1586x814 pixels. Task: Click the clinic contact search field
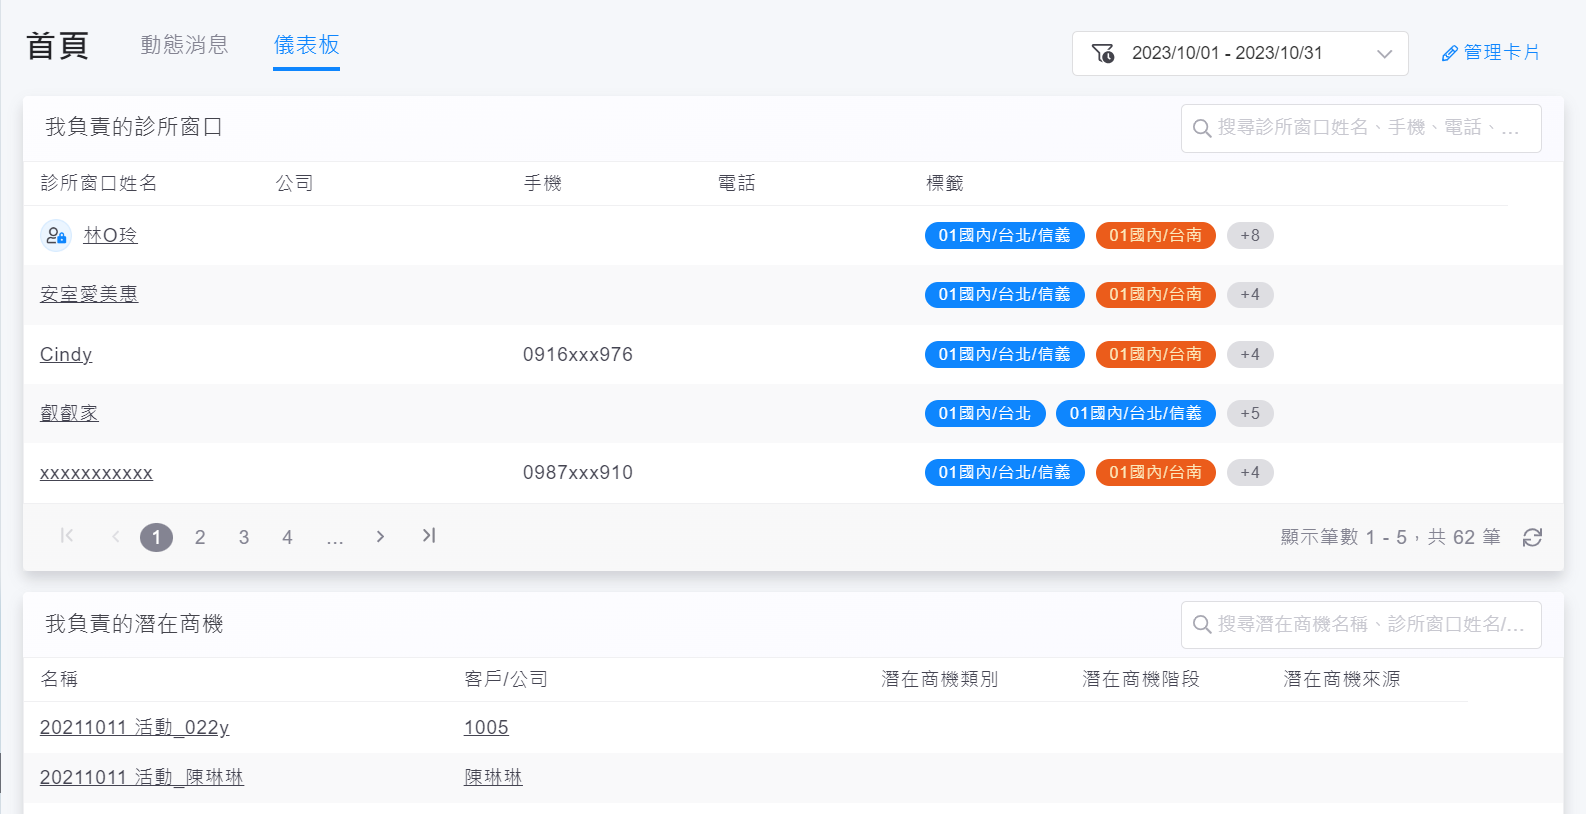tap(1370, 128)
